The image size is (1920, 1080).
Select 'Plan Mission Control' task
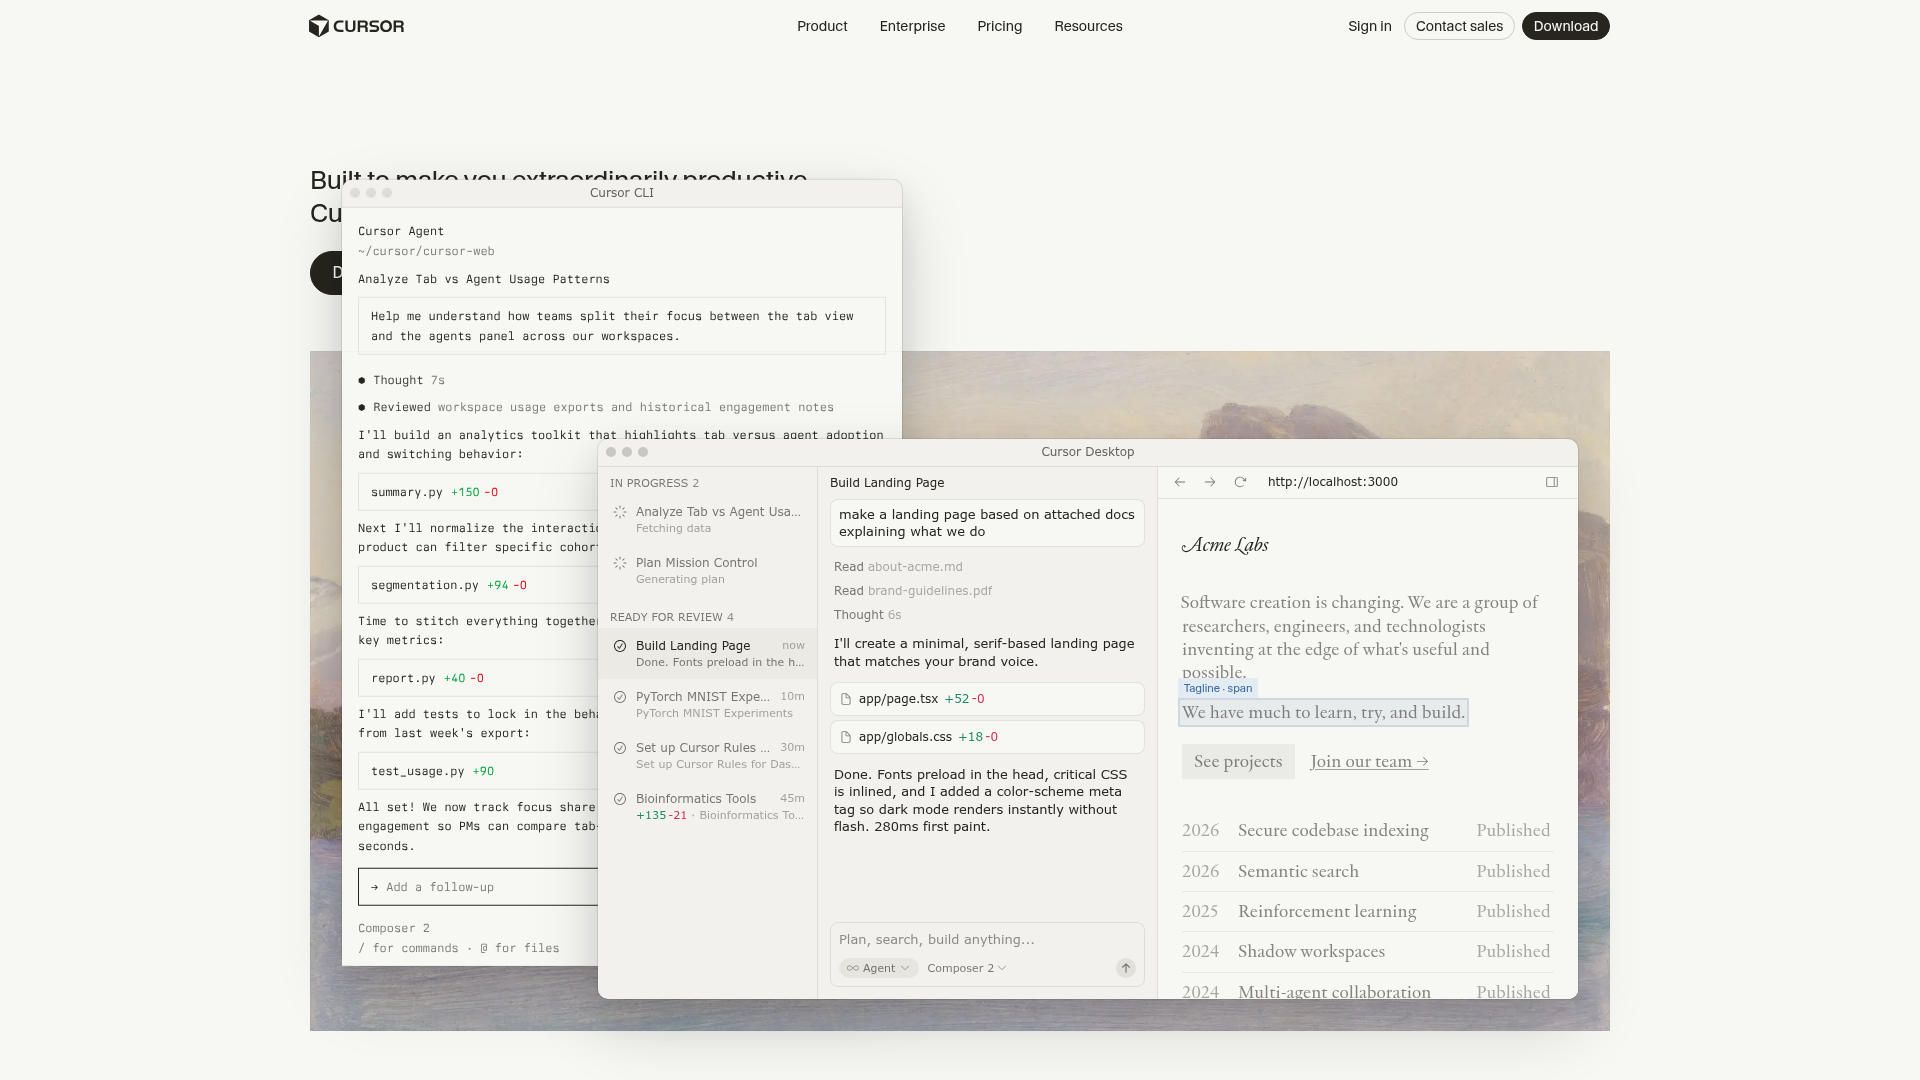tap(708, 570)
